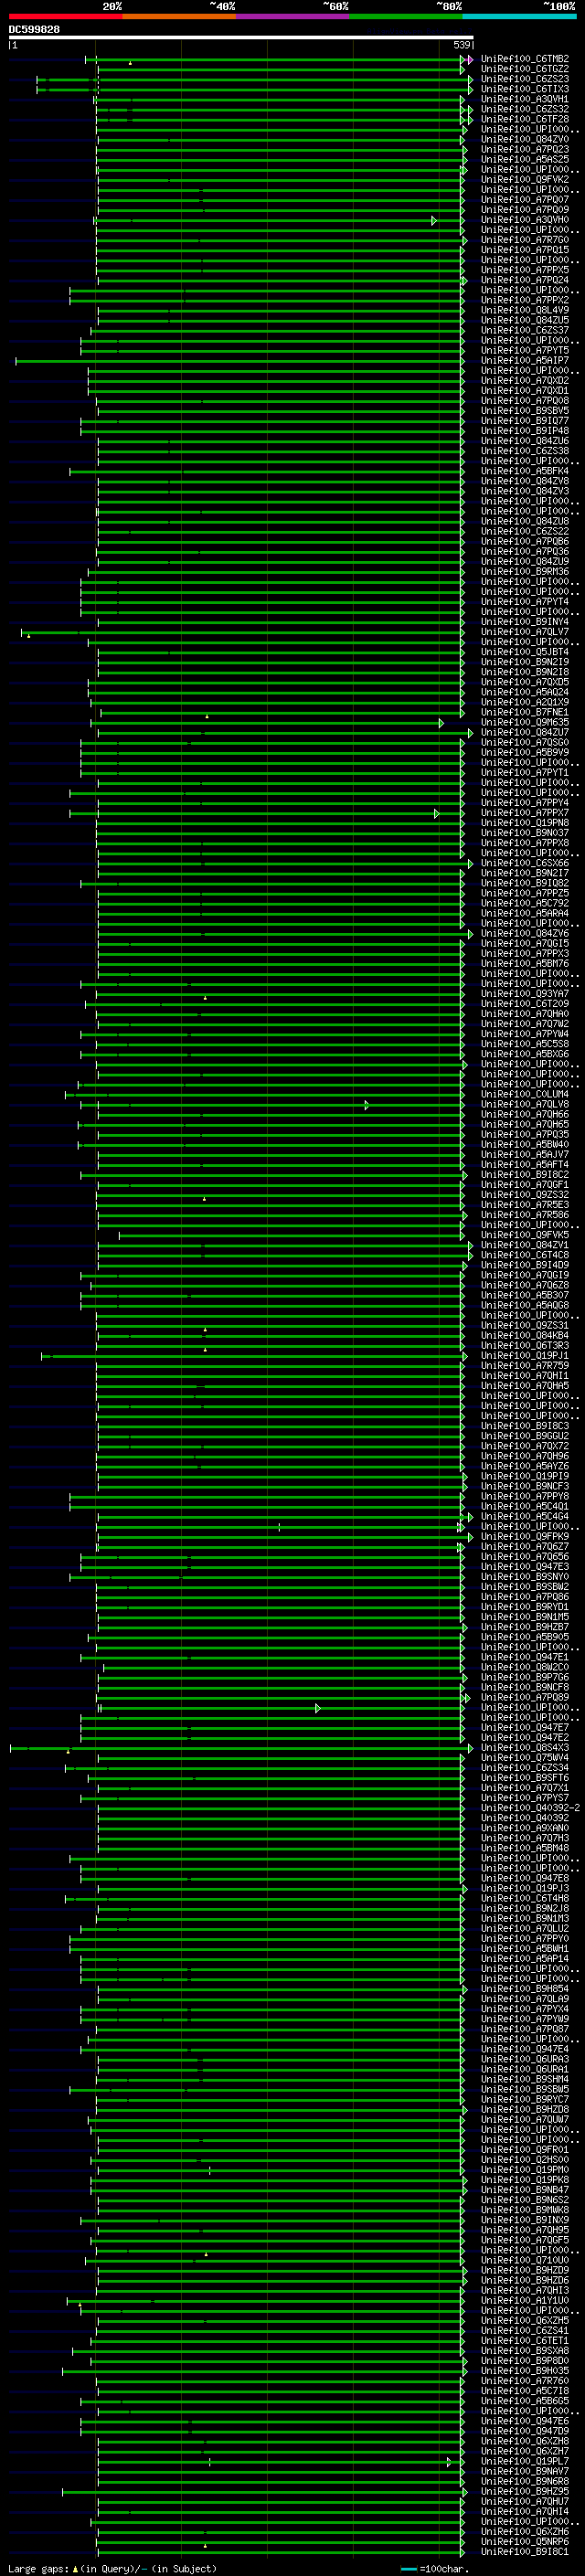The width and height of the screenshot is (585, 2576).
Task: Open the UniRef100_C6ZS23 hit
Action: tap(525, 79)
